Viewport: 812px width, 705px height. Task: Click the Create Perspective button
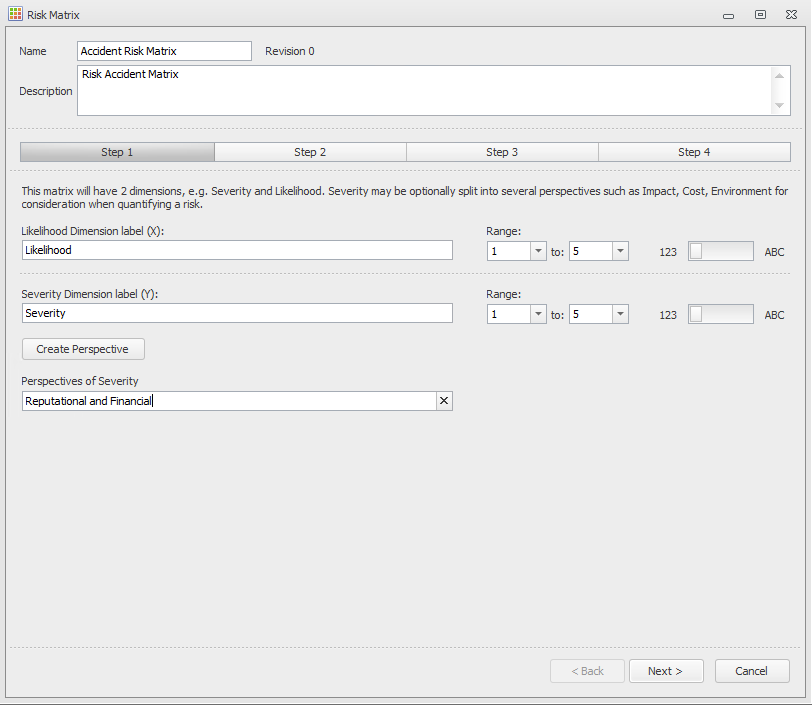click(x=83, y=349)
